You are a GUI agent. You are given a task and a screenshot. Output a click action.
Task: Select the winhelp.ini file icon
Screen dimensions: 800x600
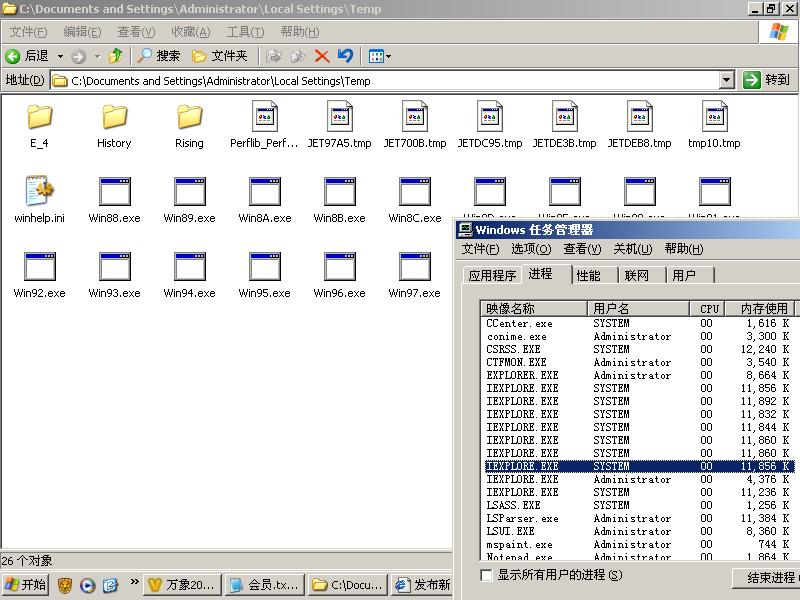[x=39, y=192]
